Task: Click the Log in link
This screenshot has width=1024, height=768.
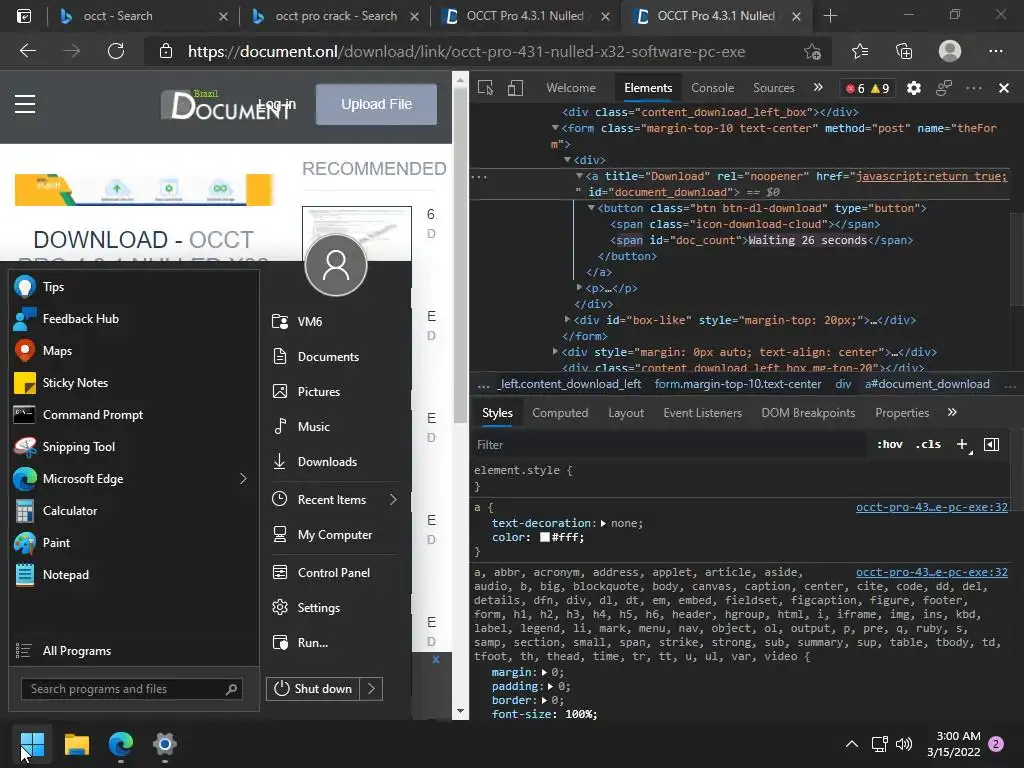Action: click(277, 104)
